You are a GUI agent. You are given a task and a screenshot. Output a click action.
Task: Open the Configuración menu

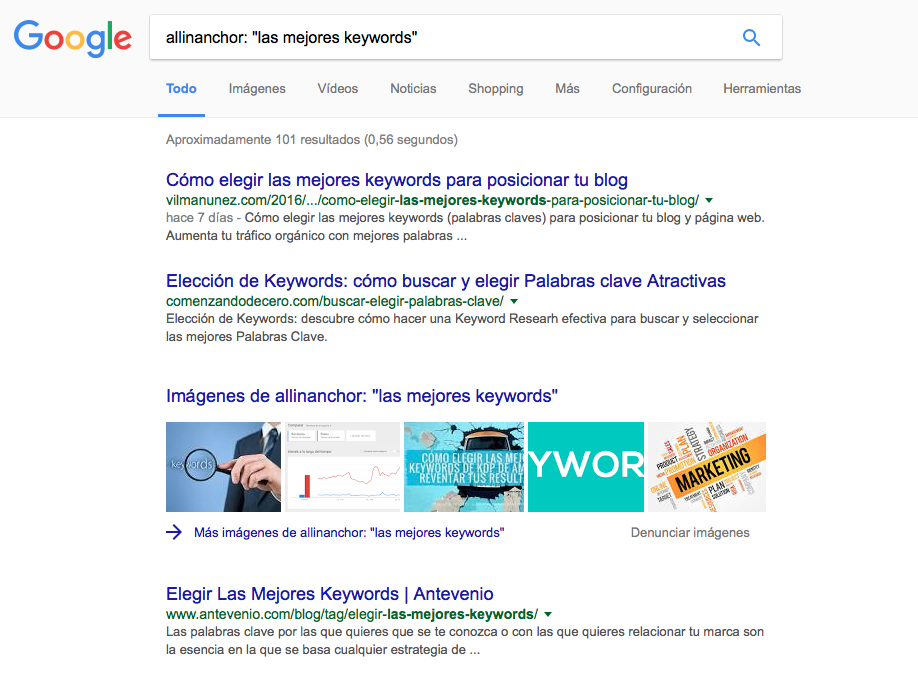[652, 89]
